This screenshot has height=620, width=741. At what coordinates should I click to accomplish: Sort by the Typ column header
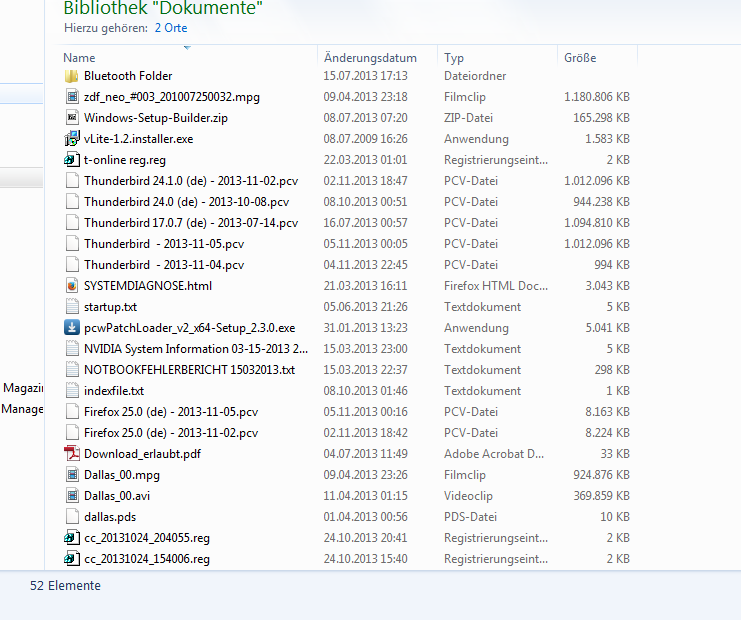click(x=454, y=58)
